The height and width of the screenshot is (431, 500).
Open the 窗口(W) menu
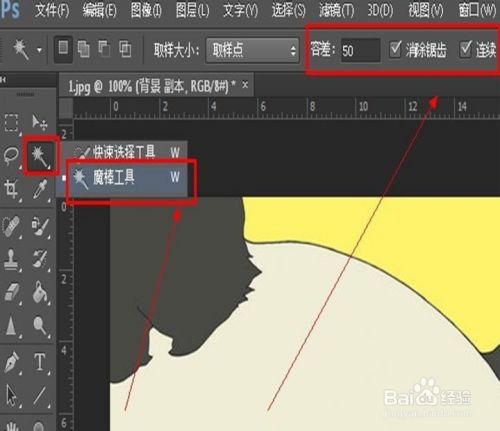pos(477,11)
